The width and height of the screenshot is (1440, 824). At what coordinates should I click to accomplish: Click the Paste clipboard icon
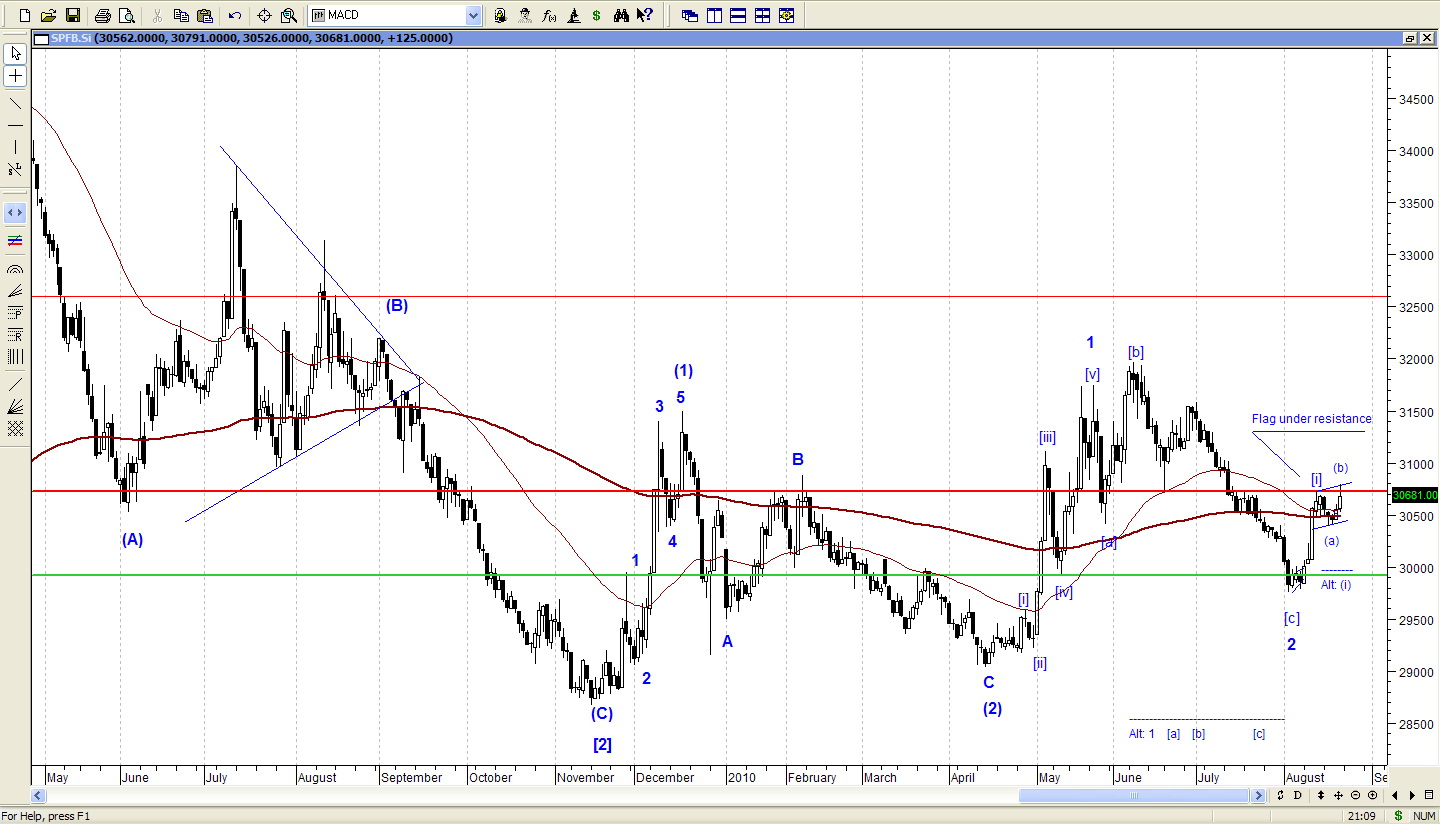pos(205,15)
